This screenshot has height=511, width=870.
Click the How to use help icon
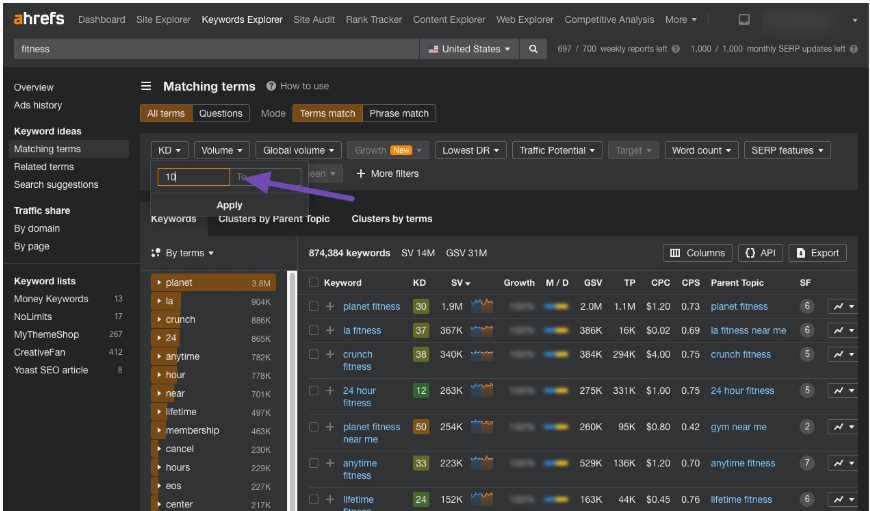click(271, 86)
